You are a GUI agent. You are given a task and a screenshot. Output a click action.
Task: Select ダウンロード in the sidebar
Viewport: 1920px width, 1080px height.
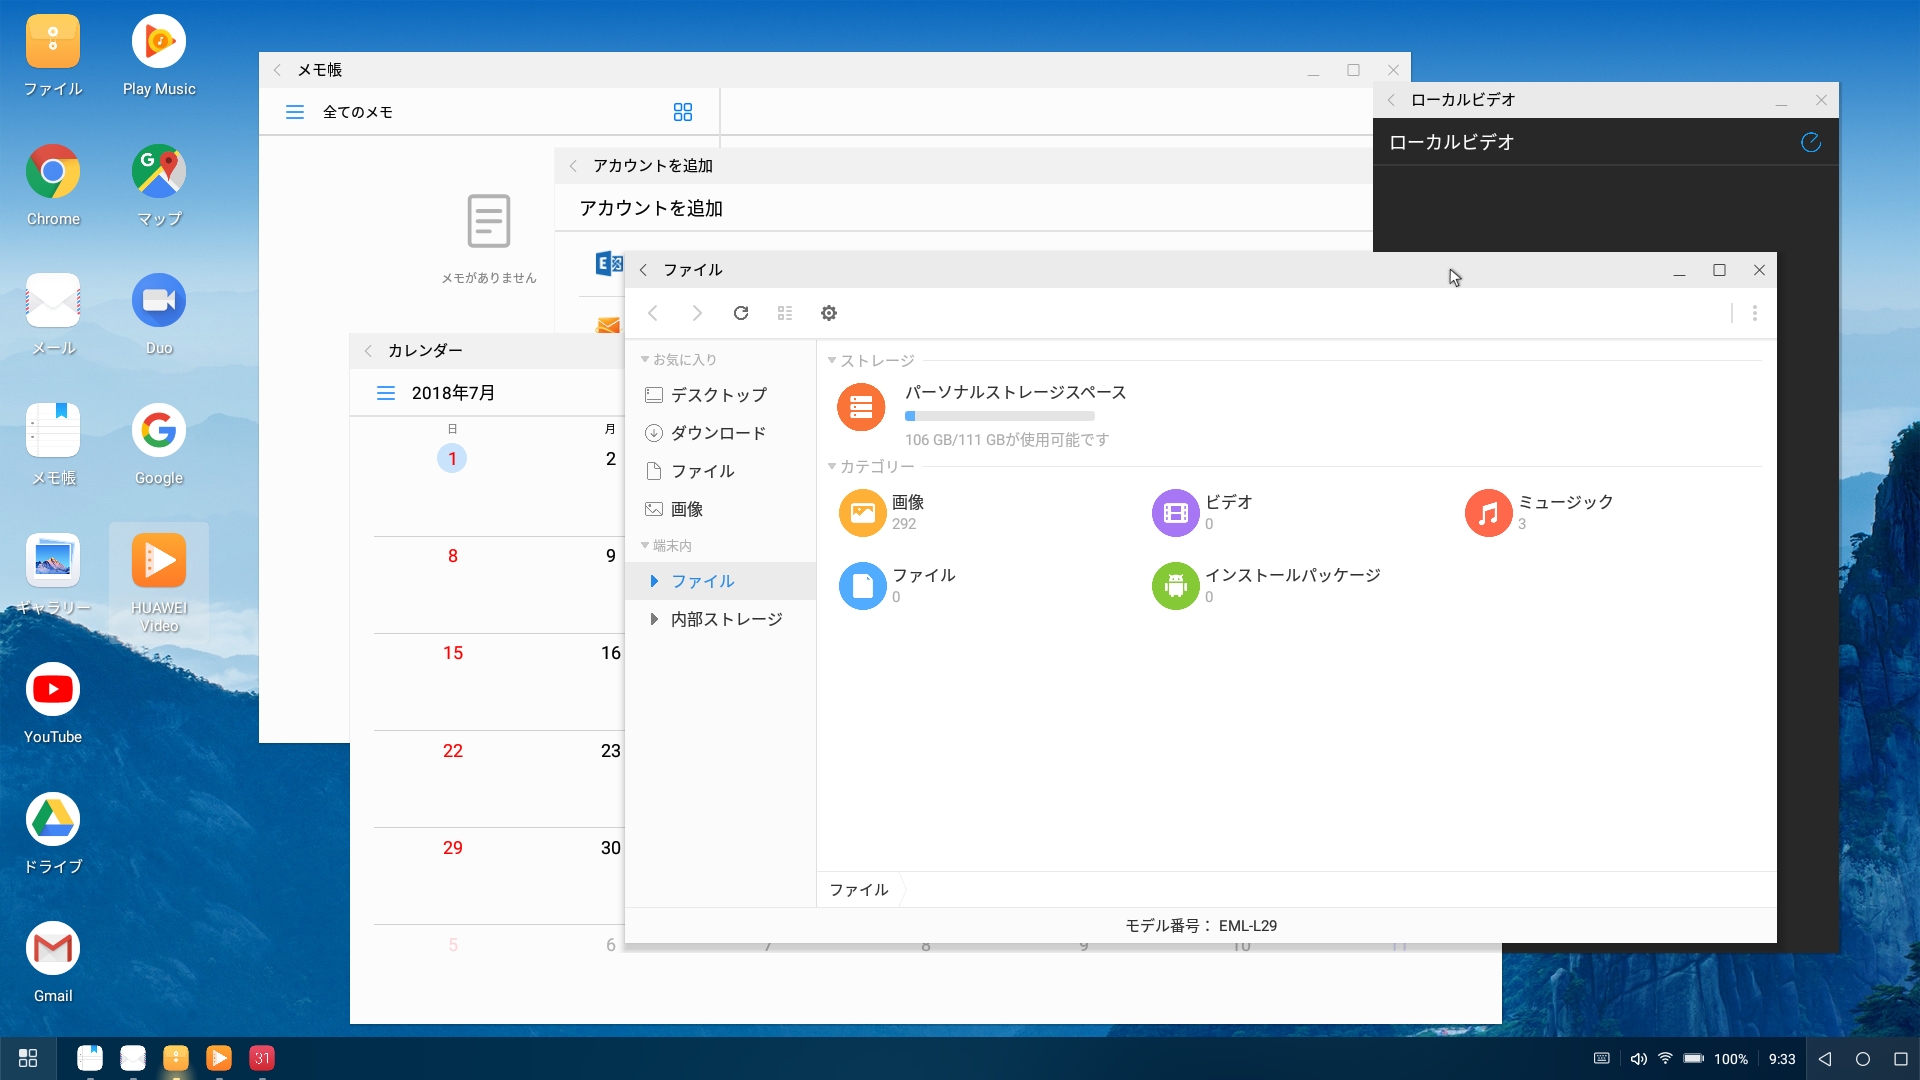coord(717,433)
